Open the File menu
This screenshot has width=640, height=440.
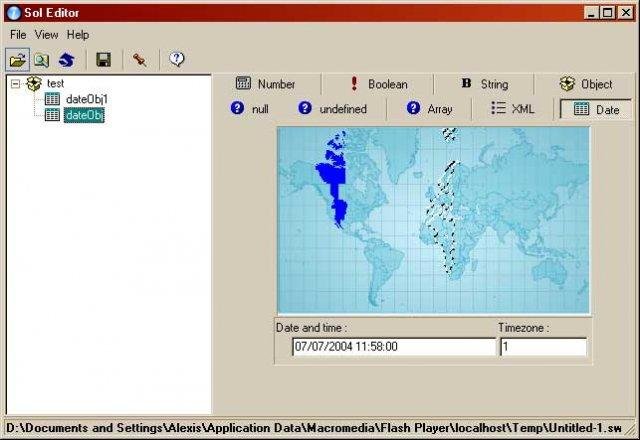click(x=18, y=35)
